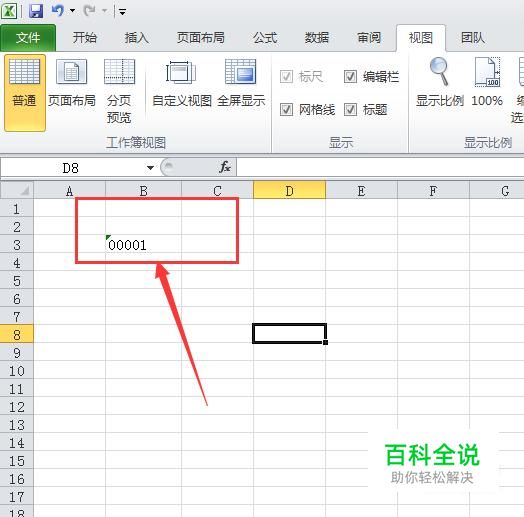Toggle the 标尺 ruler checkbox
This screenshot has height=517, width=524.
pyautogui.click(x=286, y=77)
